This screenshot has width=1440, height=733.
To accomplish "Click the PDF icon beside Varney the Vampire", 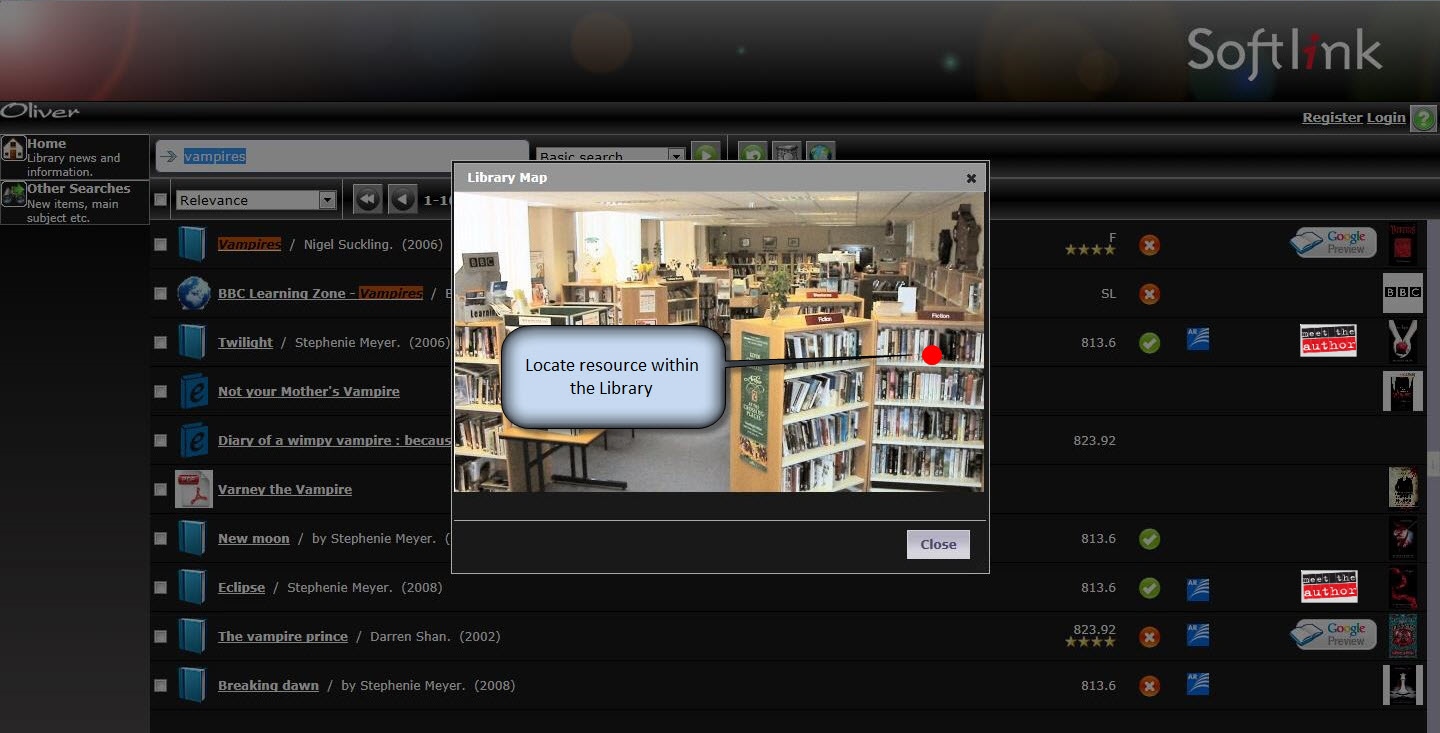I will pos(194,489).
